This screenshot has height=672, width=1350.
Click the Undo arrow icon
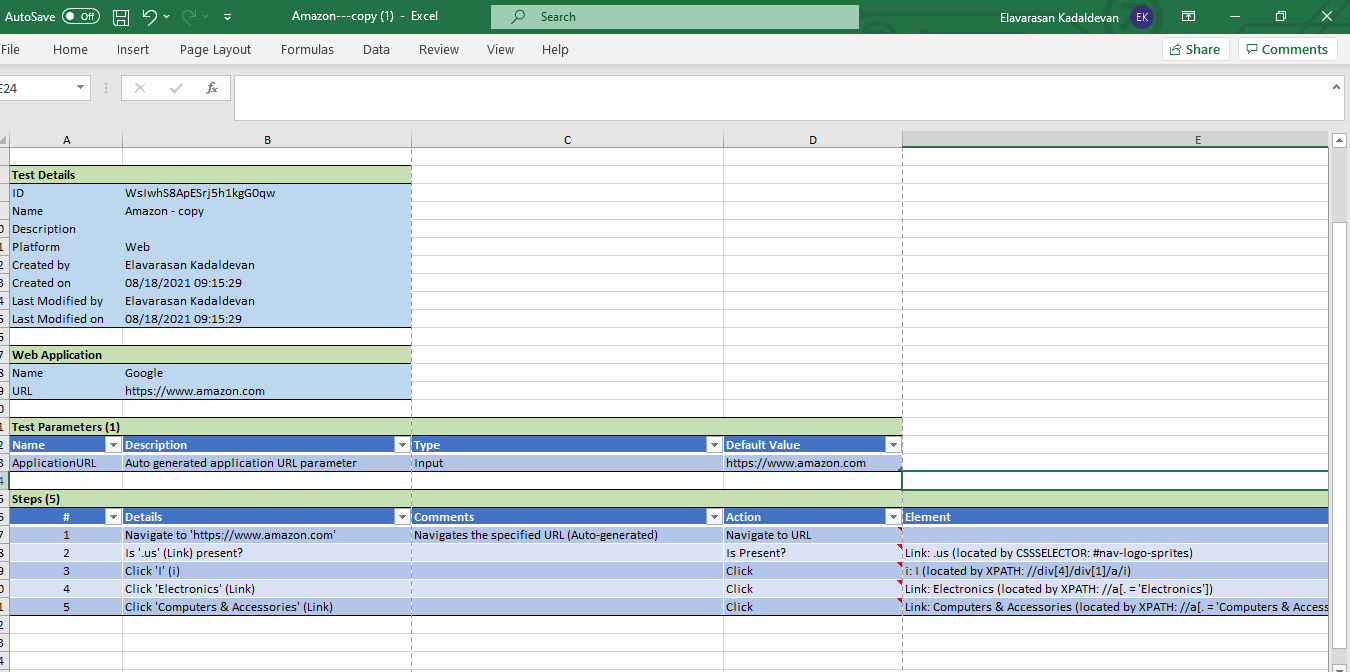click(149, 17)
